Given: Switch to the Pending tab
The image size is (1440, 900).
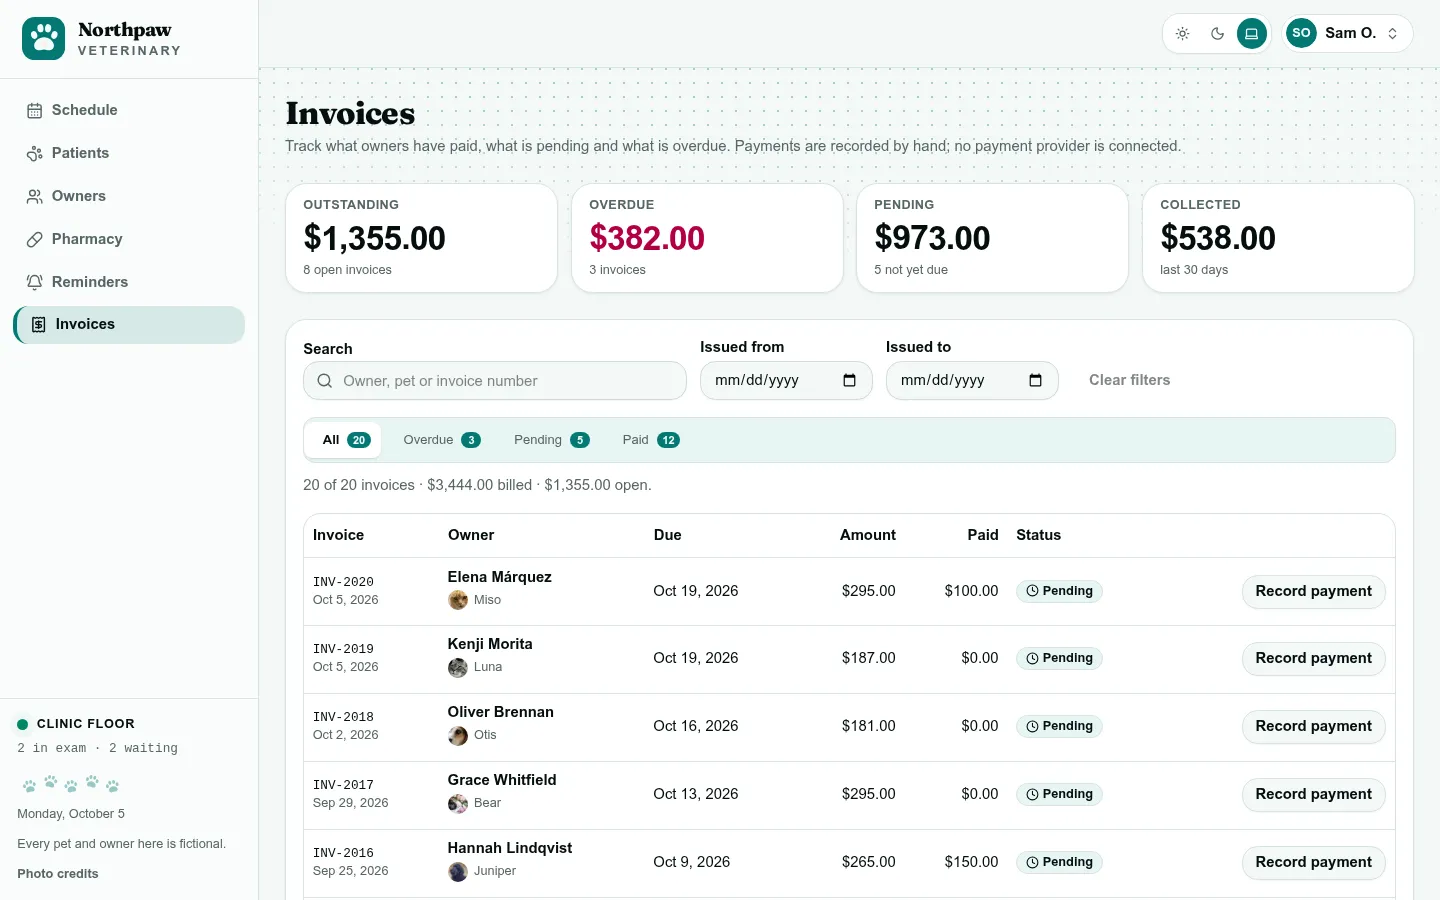Looking at the screenshot, I should (551, 440).
